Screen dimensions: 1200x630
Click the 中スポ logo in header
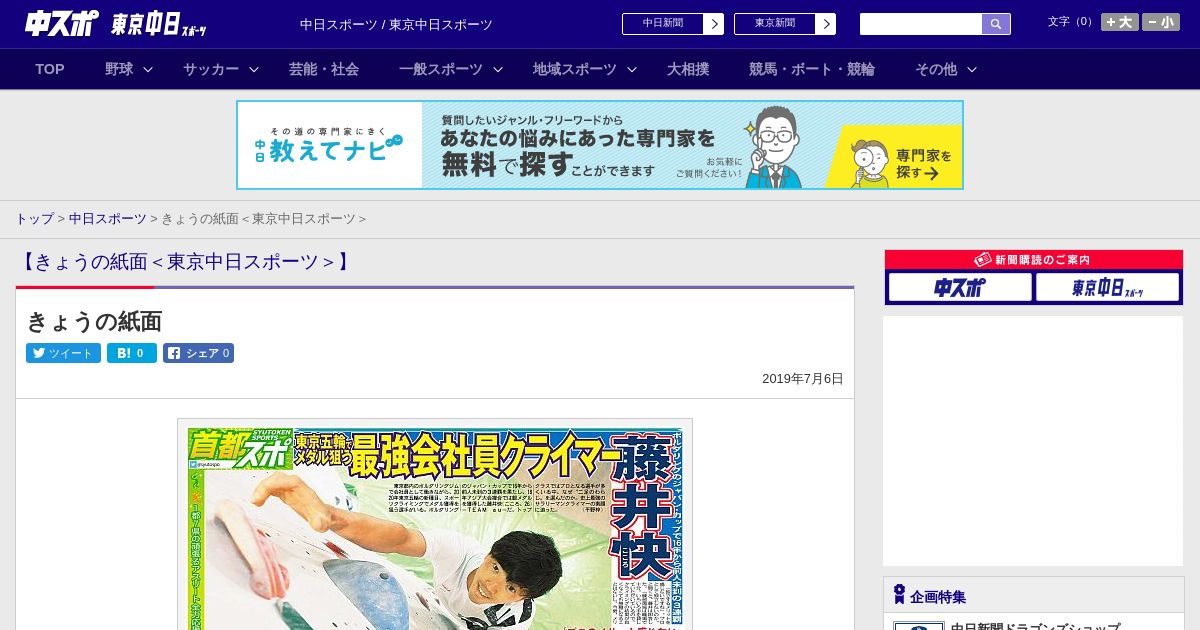62,23
